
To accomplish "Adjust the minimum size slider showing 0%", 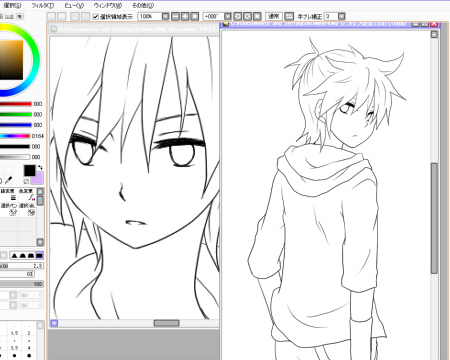I will pyautogui.click(x=17, y=274).
